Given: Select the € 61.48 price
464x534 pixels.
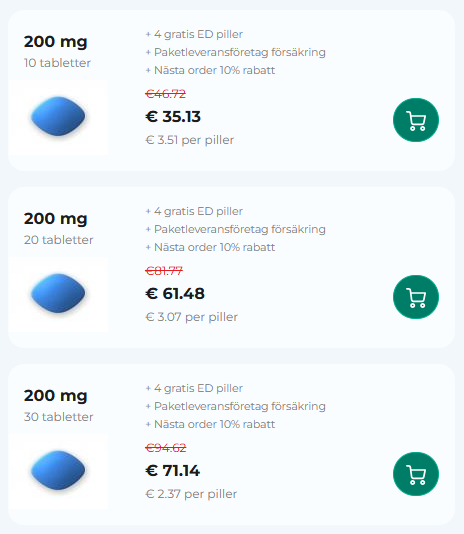Looking at the screenshot, I should (x=175, y=294).
